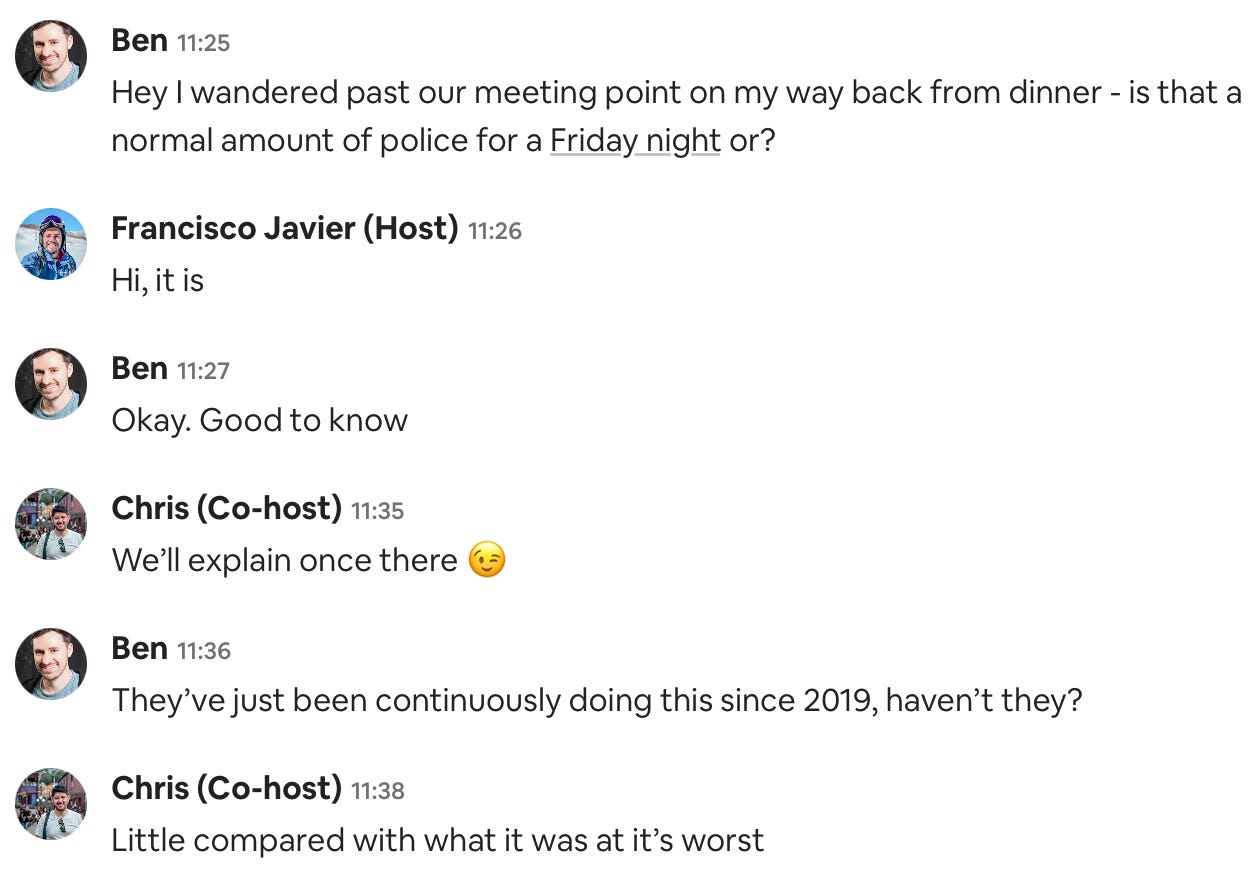1257x881 pixels.
Task: Click the name 'Francisco Javier (Host)'
Action: pyautogui.click(x=285, y=229)
